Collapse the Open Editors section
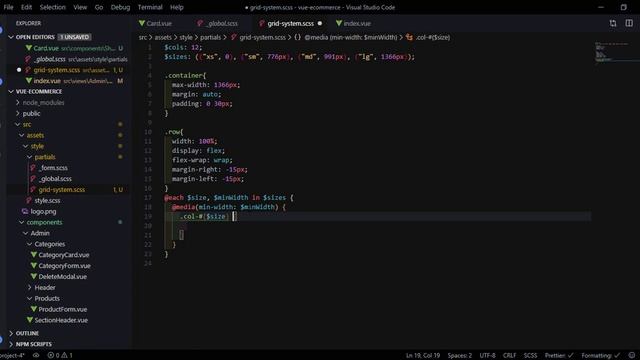Viewport: 640px width, 360px height. pos(11,37)
